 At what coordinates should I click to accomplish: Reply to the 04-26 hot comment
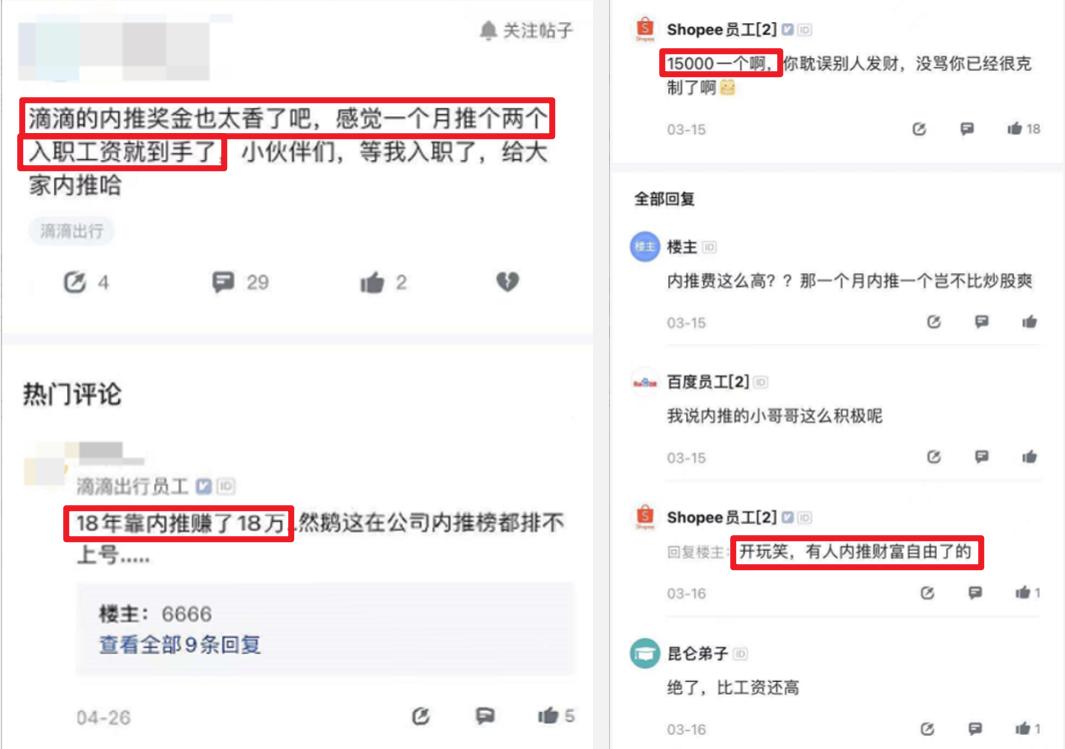pyautogui.click(x=485, y=715)
